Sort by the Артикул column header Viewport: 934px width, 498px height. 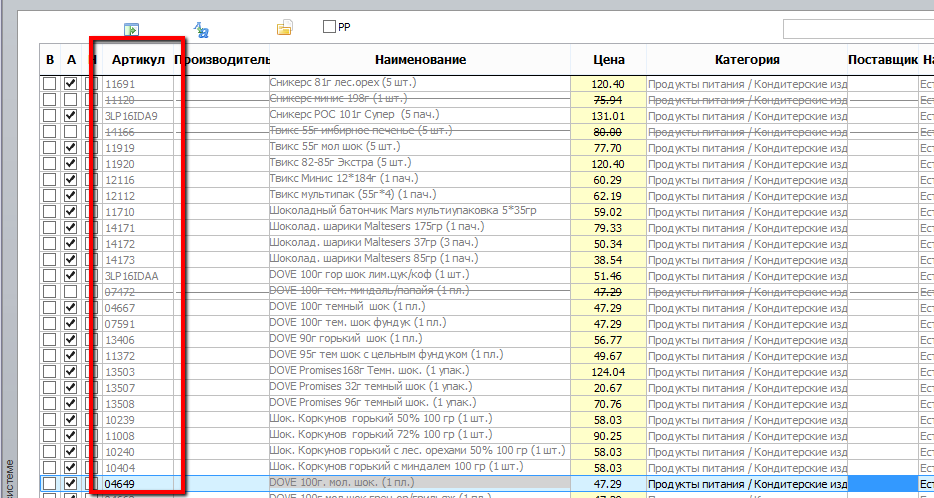click(138, 60)
